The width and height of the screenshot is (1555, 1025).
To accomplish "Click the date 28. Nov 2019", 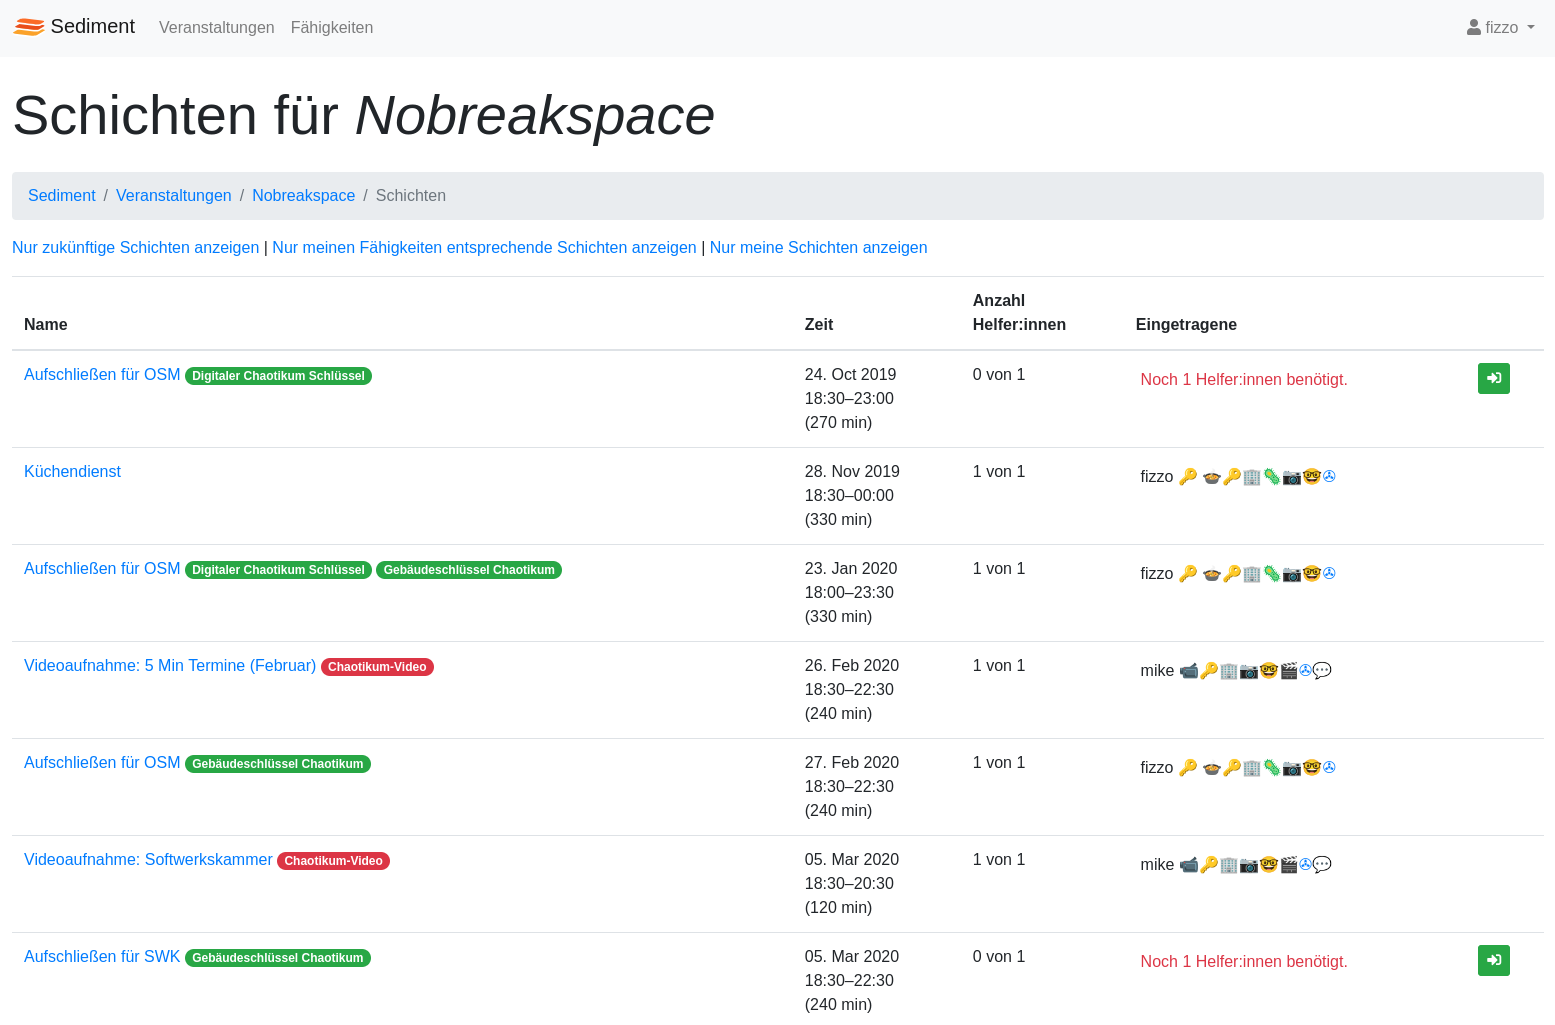I will pyautogui.click(x=852, y=472).
